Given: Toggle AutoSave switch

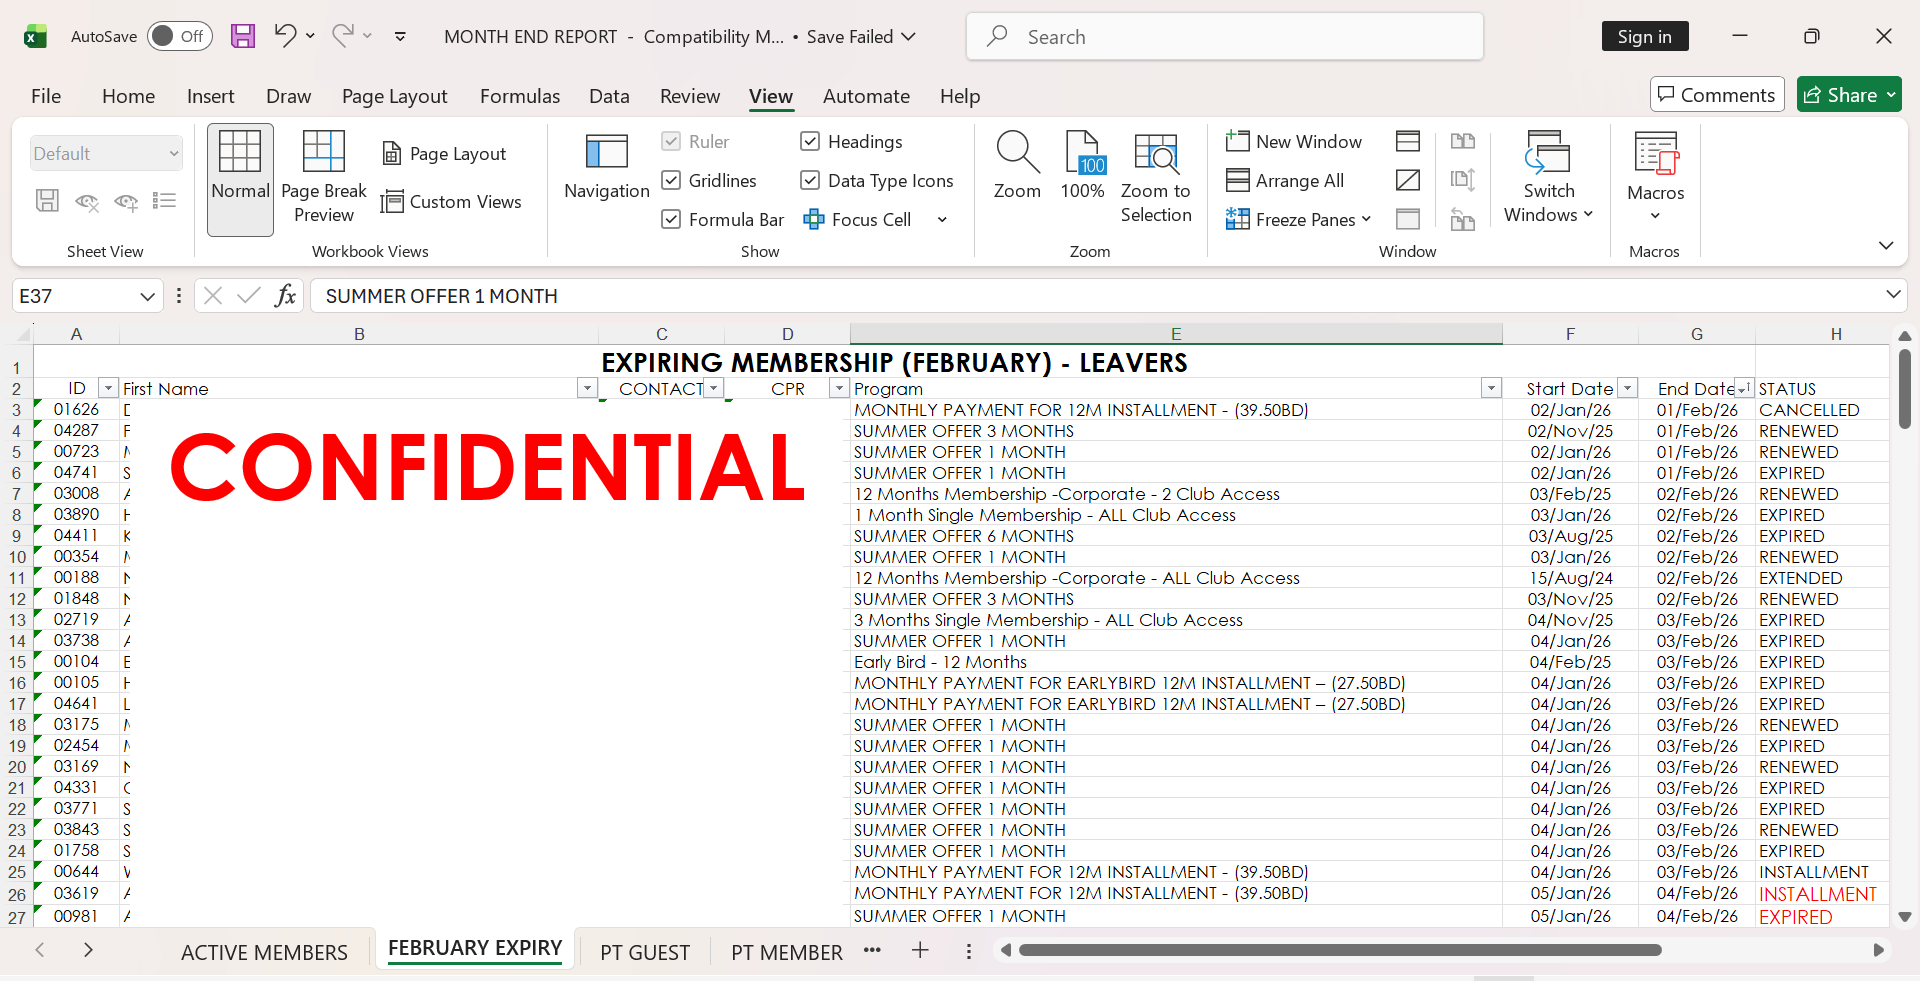Looking at the screenshot, I should pyautogui.click(x=180, y=37).
